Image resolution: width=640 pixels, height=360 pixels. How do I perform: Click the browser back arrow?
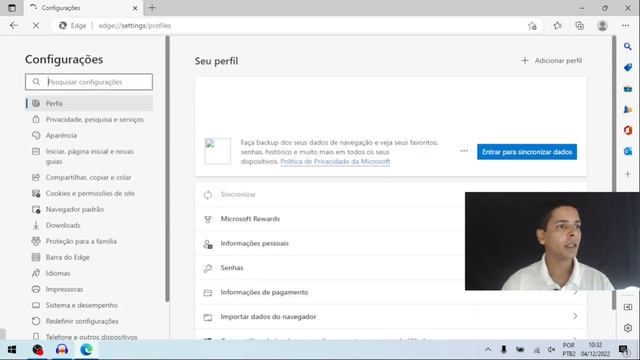(x=14, y=26)
